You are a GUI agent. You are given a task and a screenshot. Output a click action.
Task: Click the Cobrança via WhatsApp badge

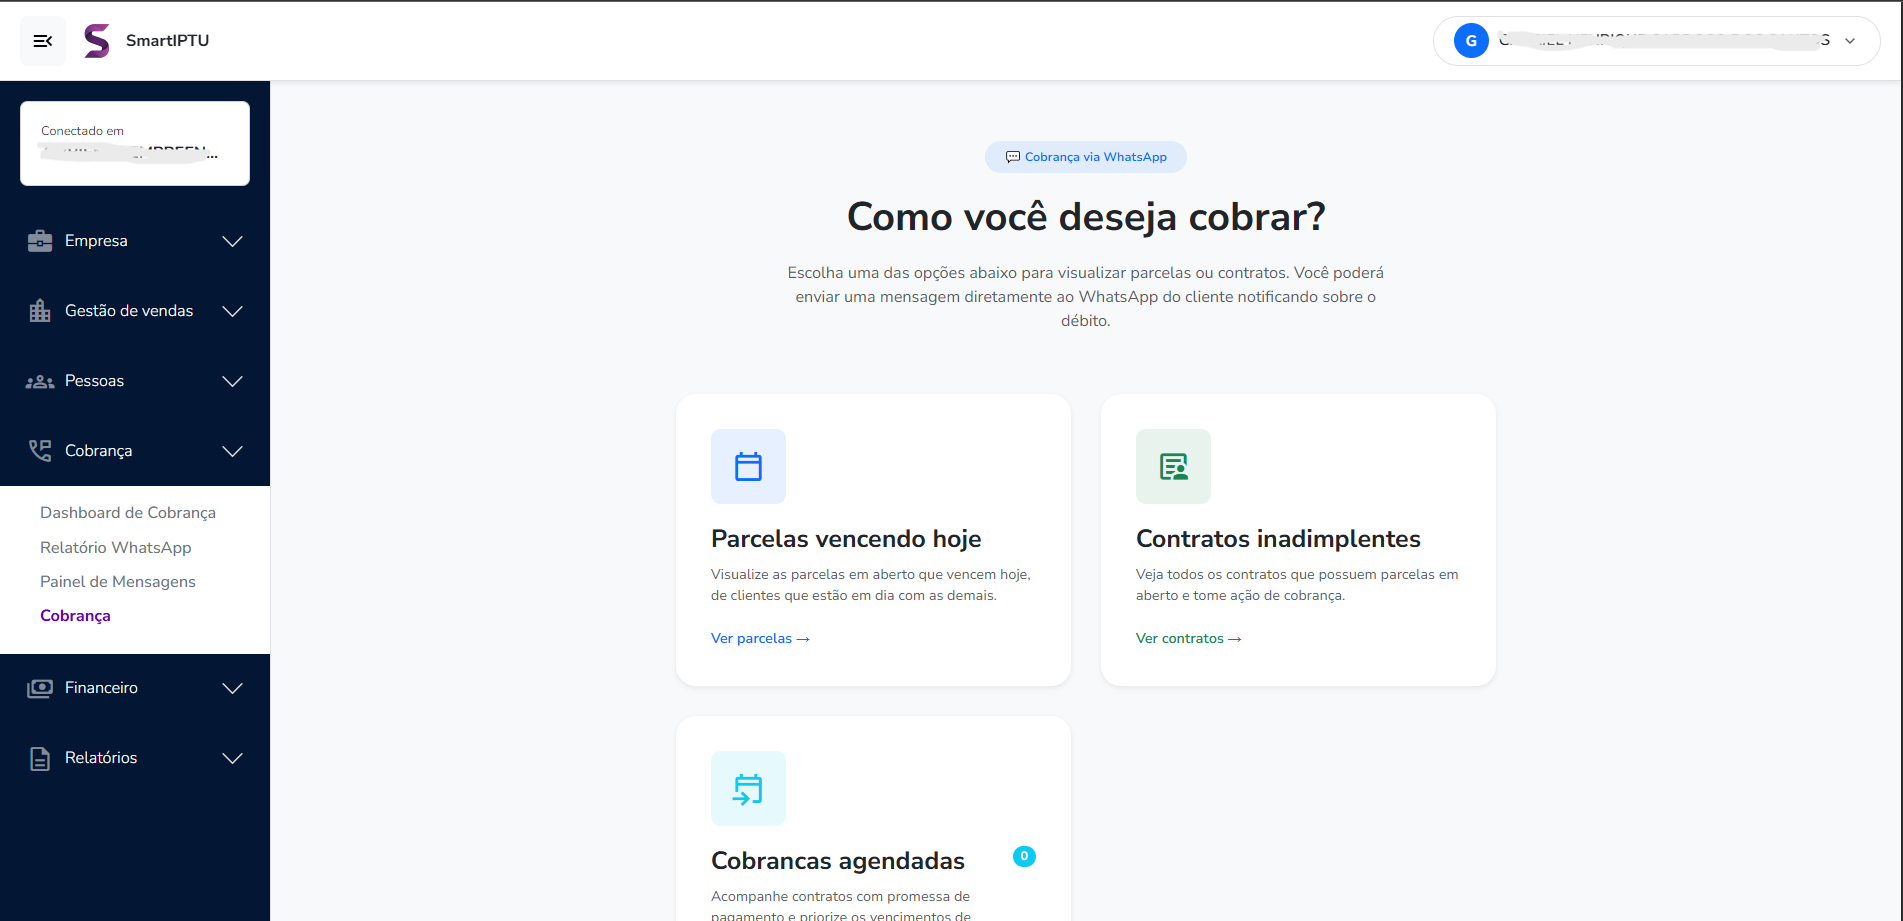[1086, 157]
